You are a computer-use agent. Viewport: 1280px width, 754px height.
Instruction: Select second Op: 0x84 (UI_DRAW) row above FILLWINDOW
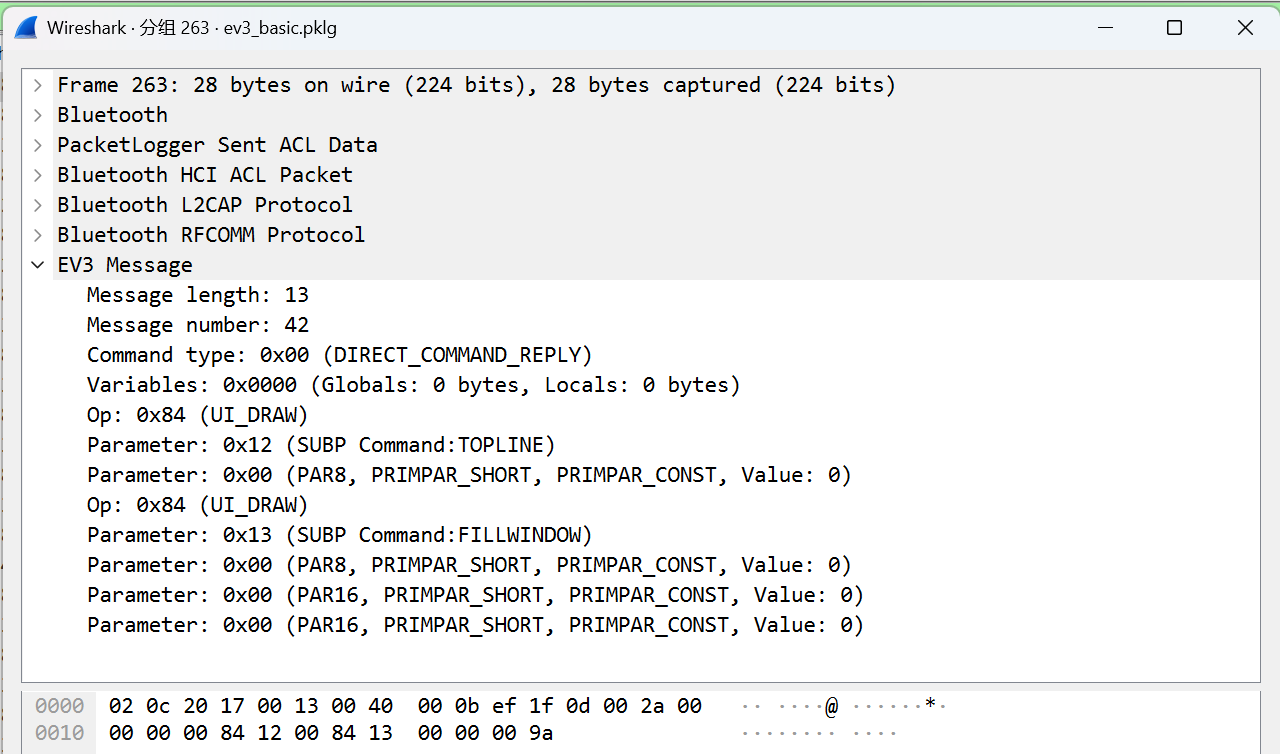click(x=198, y=505)
